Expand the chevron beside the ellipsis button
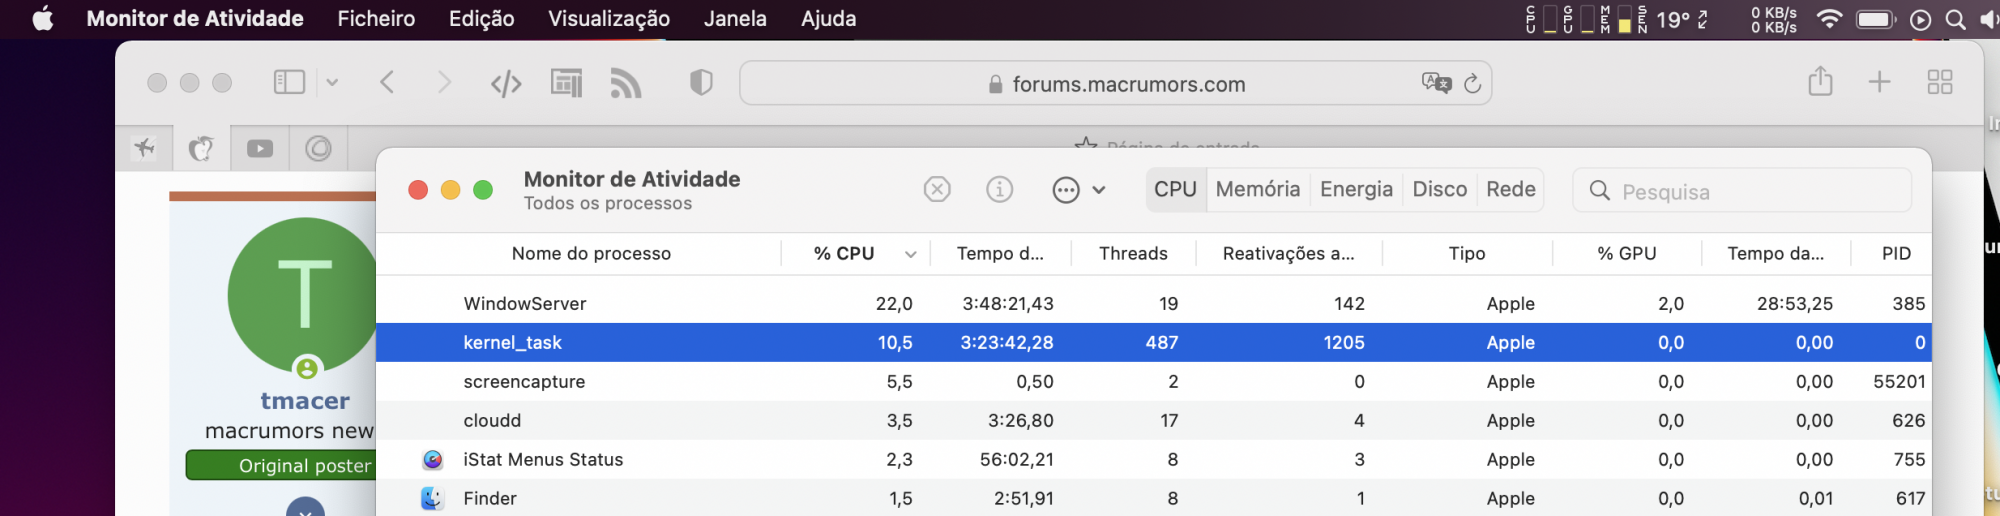The width and height of the screenshot is (2000, 516). [1099, 190]
